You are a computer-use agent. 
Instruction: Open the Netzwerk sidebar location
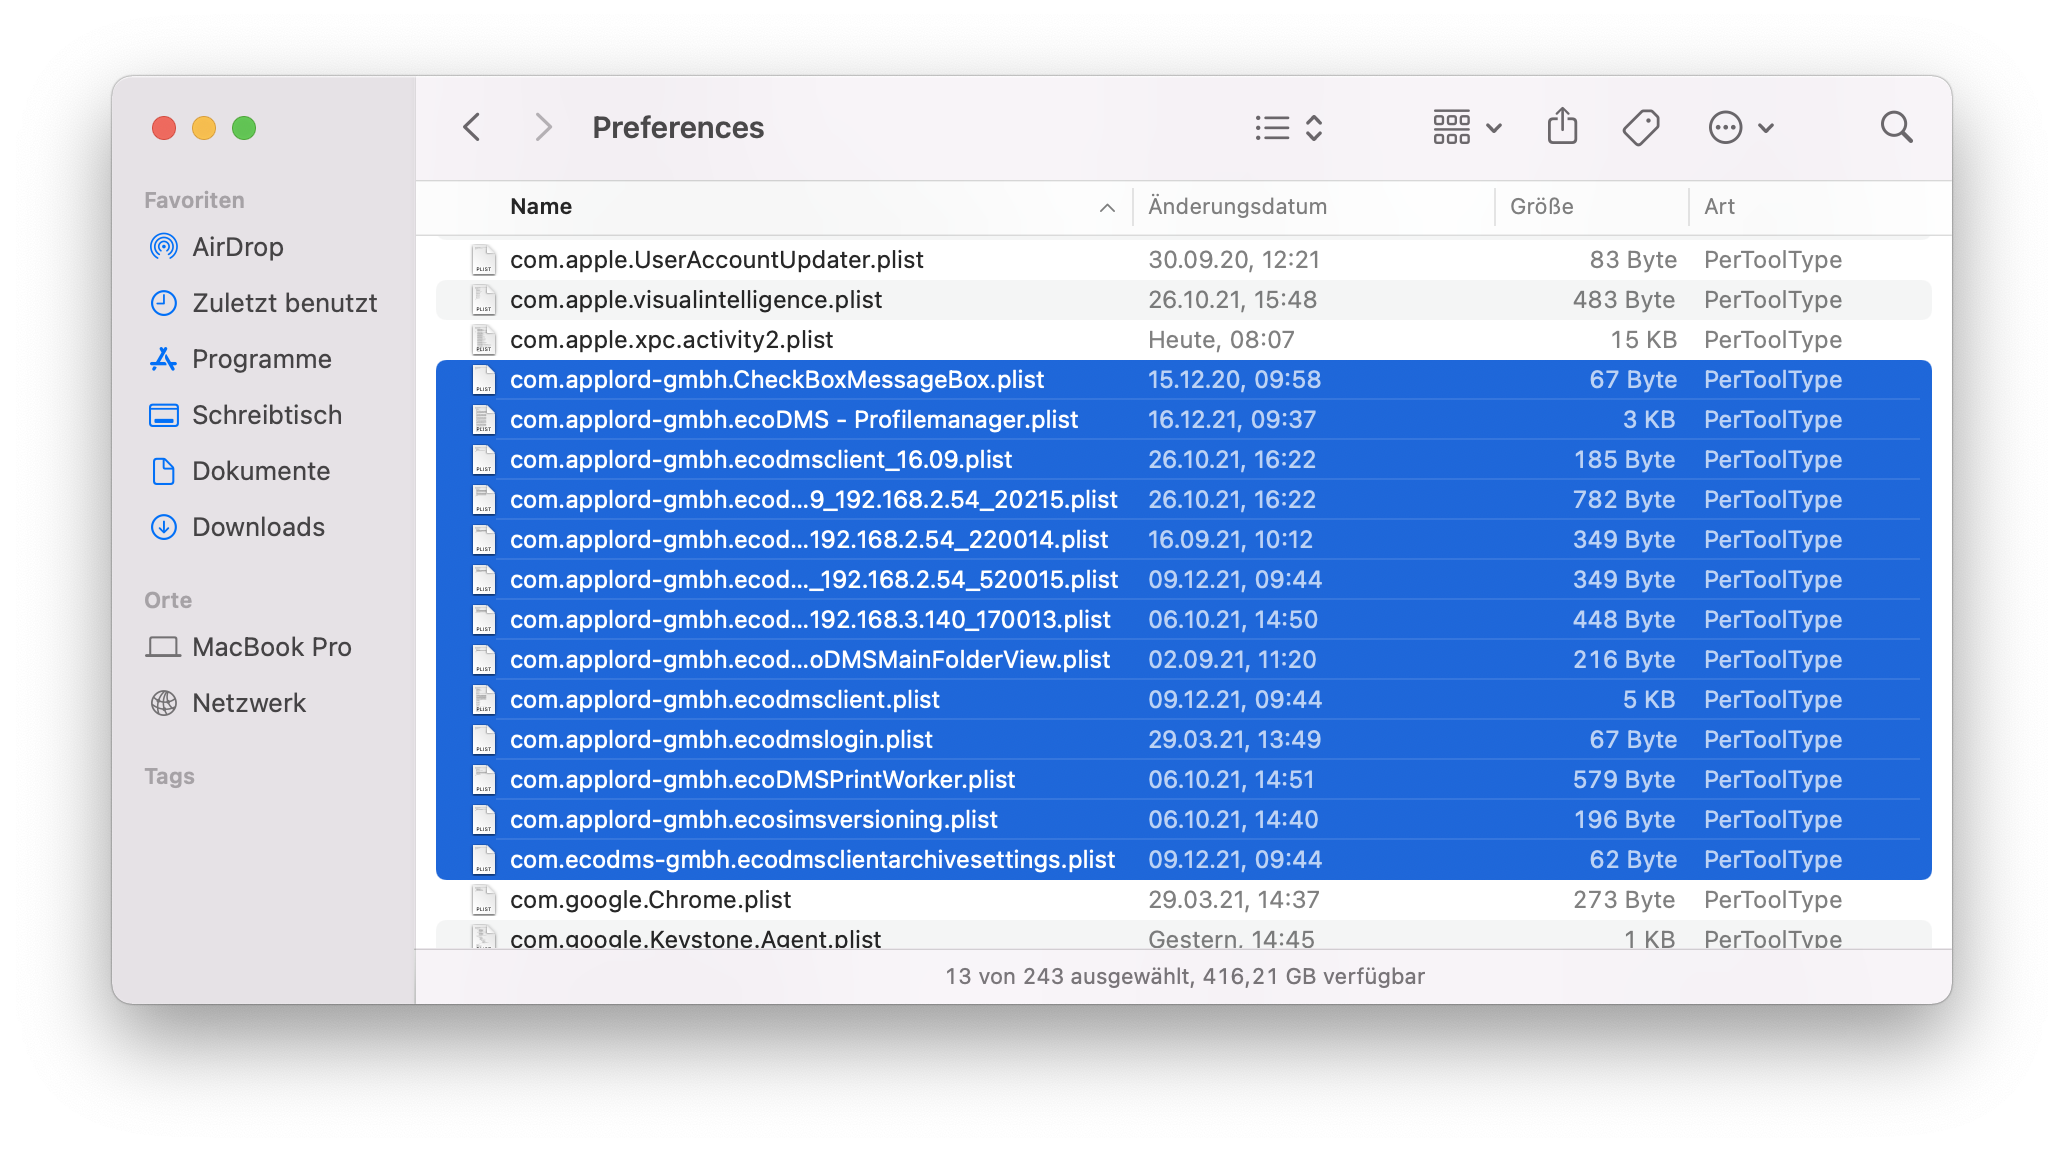coord(248,703)
